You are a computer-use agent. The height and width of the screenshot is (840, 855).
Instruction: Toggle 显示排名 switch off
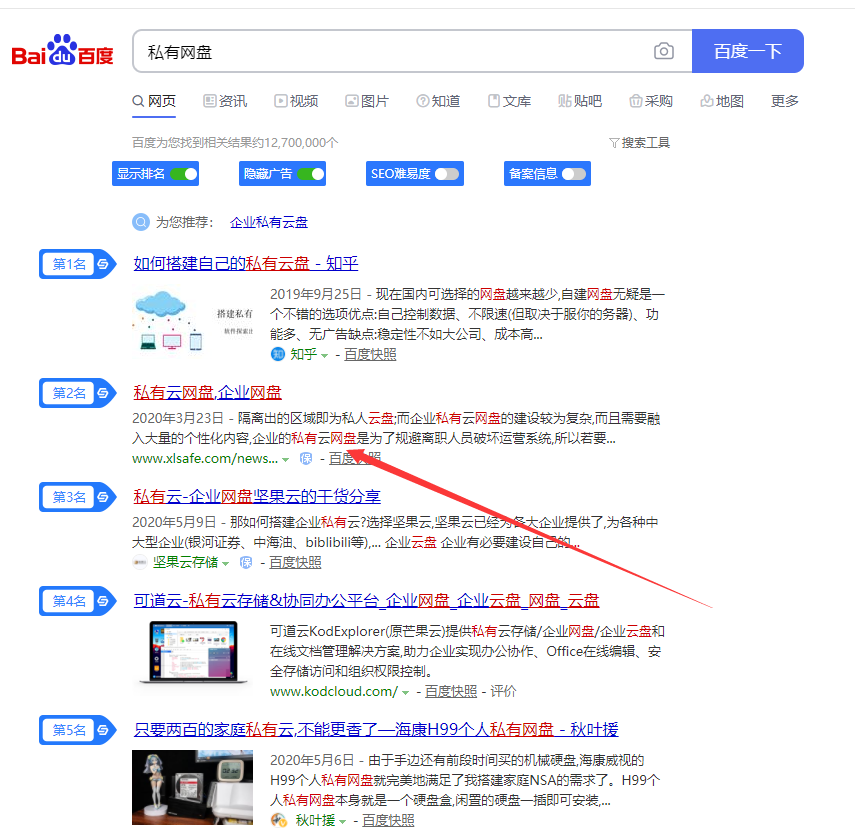point(184,174)
